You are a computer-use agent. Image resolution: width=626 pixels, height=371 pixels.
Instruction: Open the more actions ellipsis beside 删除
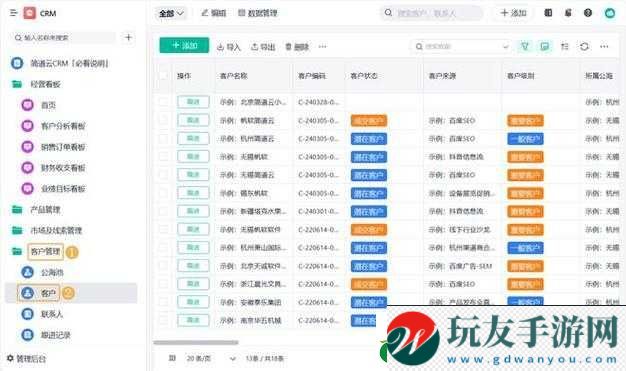click(x=323, y=47)
